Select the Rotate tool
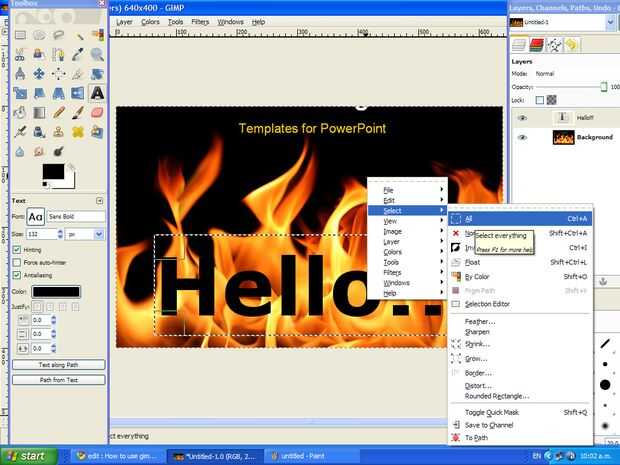This screenshot has width=620, height=465. (x=97, y=74)
